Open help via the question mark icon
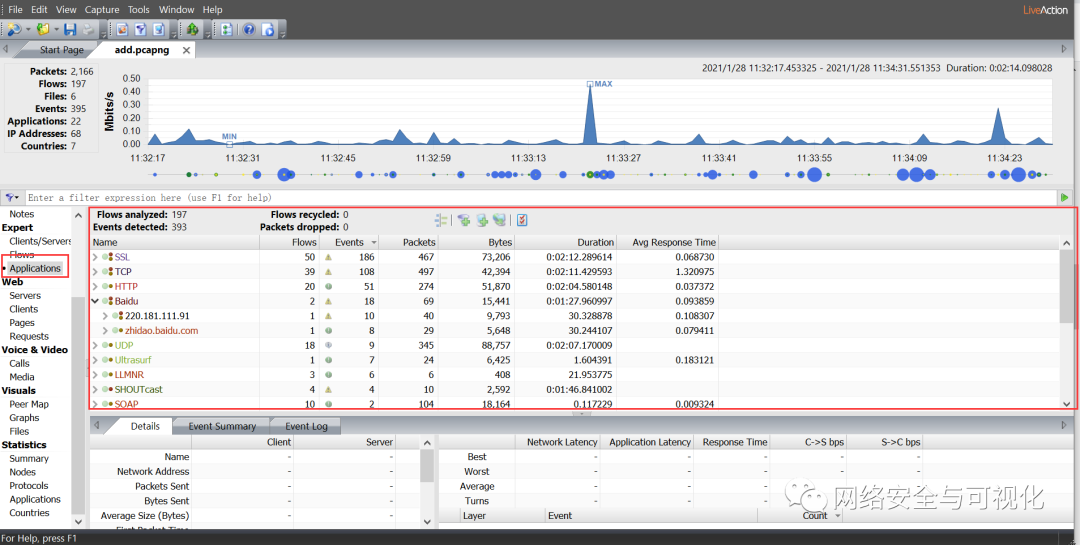 [x=249, y=29]
